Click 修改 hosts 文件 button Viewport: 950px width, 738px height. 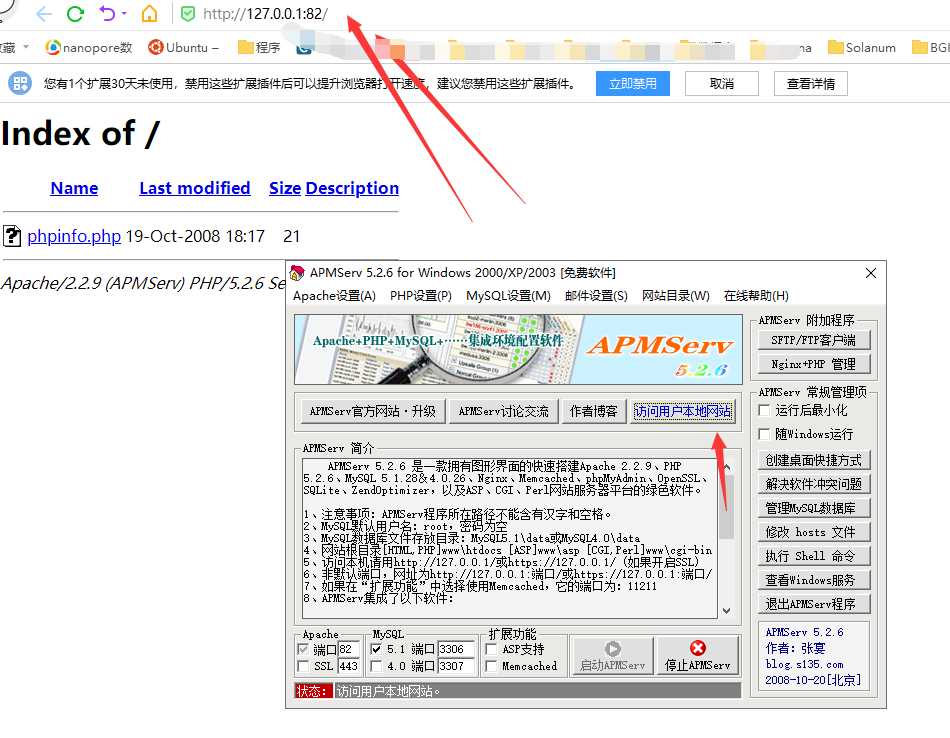click(814, 532)
